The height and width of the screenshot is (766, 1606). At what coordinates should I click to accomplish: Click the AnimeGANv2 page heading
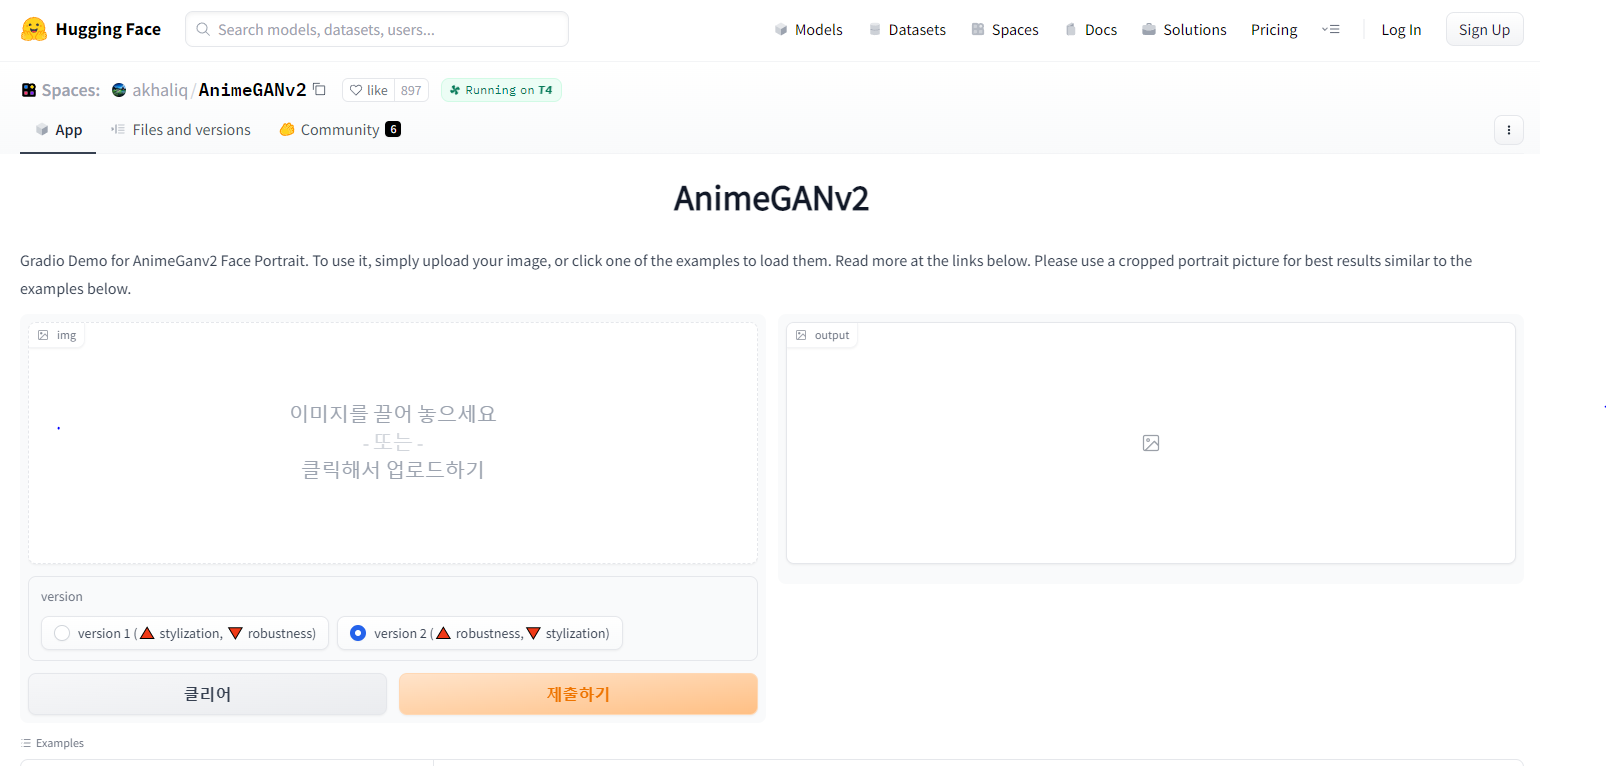771,198
